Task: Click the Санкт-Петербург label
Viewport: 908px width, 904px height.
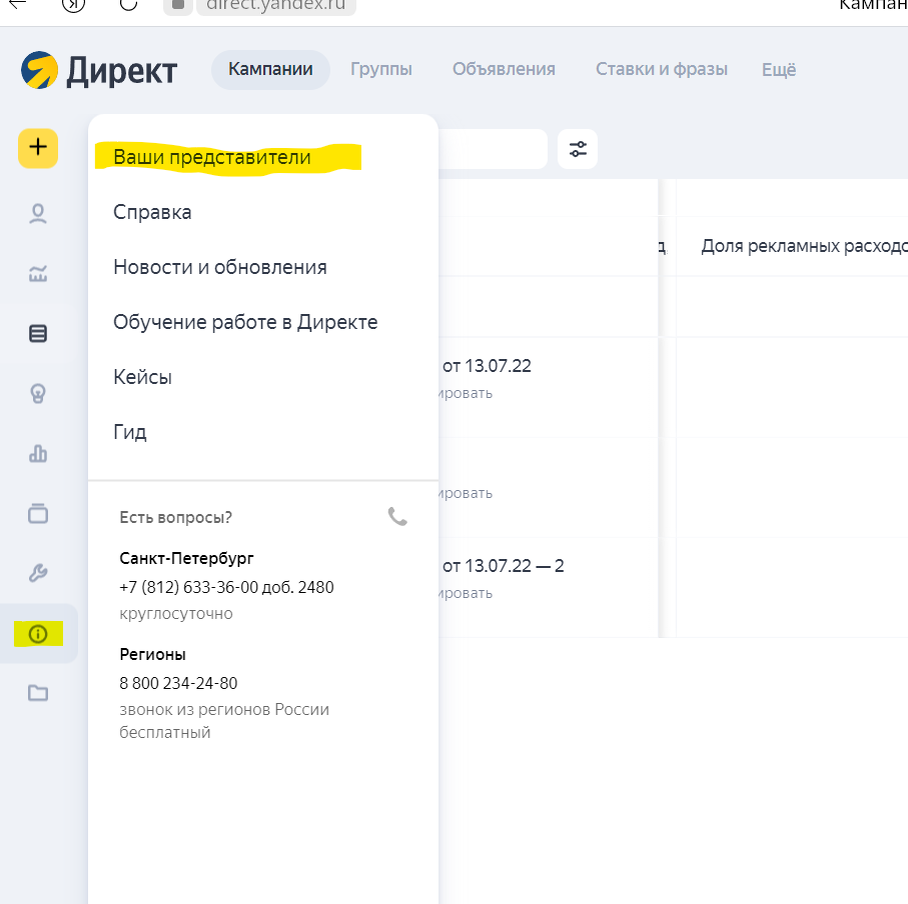Action: pyautogui.click(x=186, y=558)
